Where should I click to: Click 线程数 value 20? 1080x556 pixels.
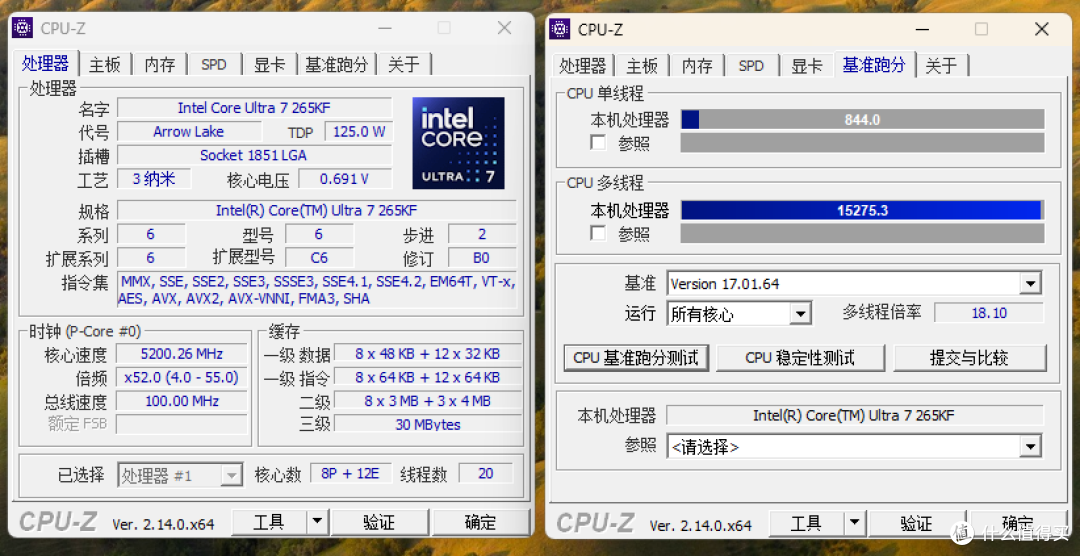[486, 474]
